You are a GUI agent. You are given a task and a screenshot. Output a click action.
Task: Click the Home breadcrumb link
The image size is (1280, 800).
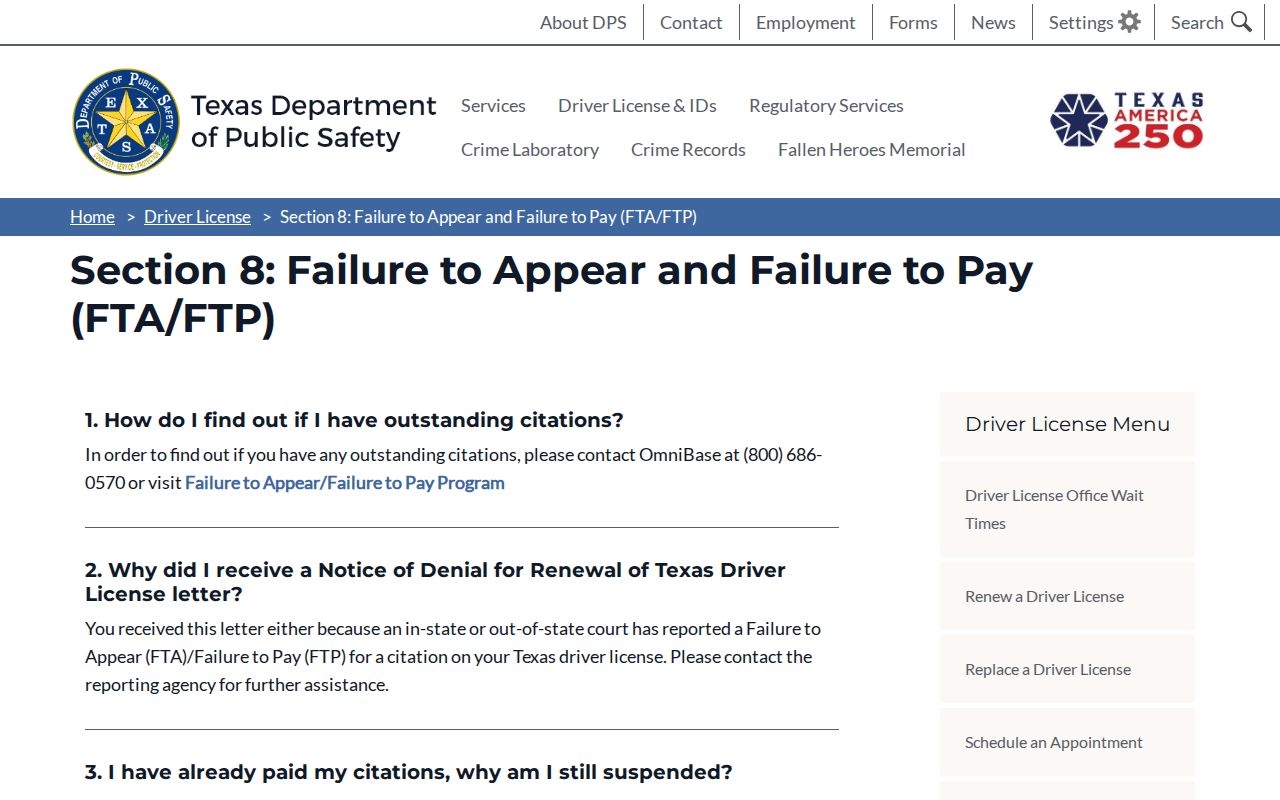coord(92,217)
